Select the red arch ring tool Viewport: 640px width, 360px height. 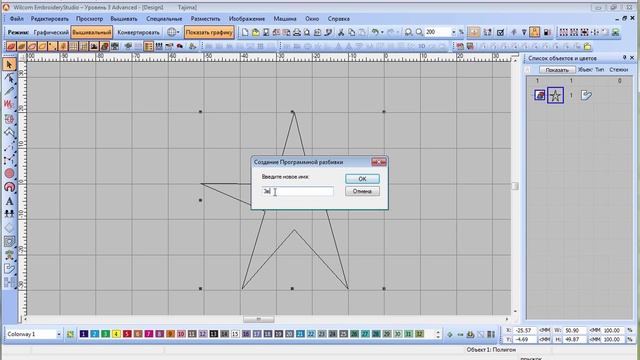pyautogui.click(x=9, y=187)
